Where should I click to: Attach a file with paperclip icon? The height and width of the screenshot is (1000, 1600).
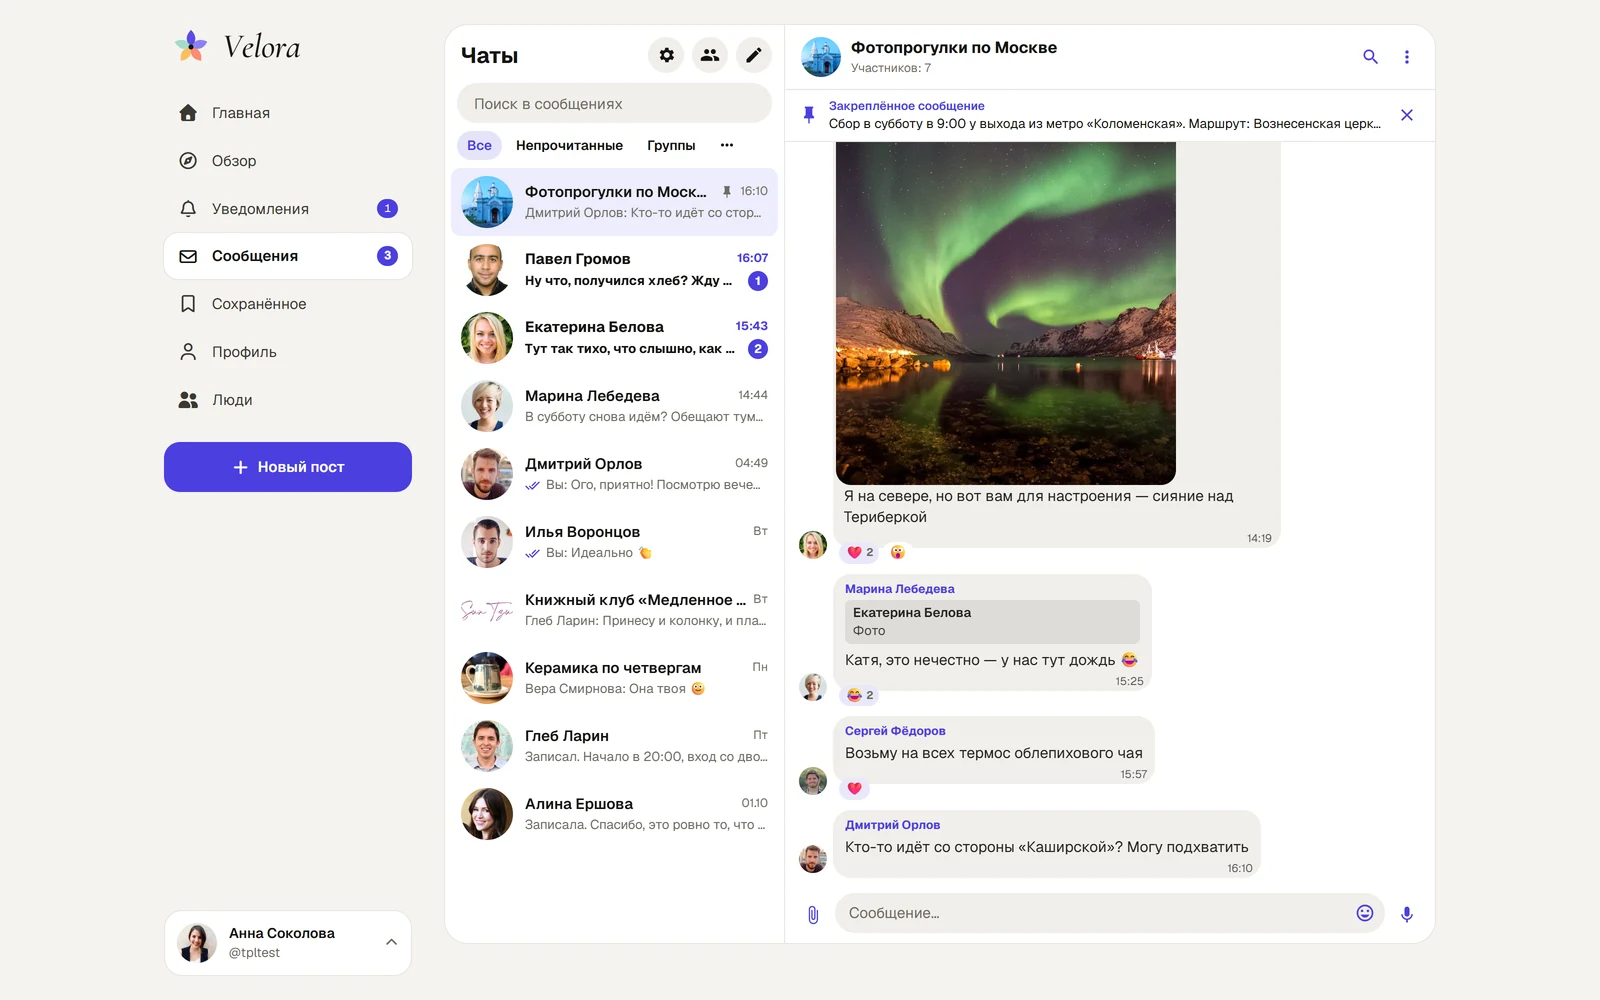tap(813, 914)
